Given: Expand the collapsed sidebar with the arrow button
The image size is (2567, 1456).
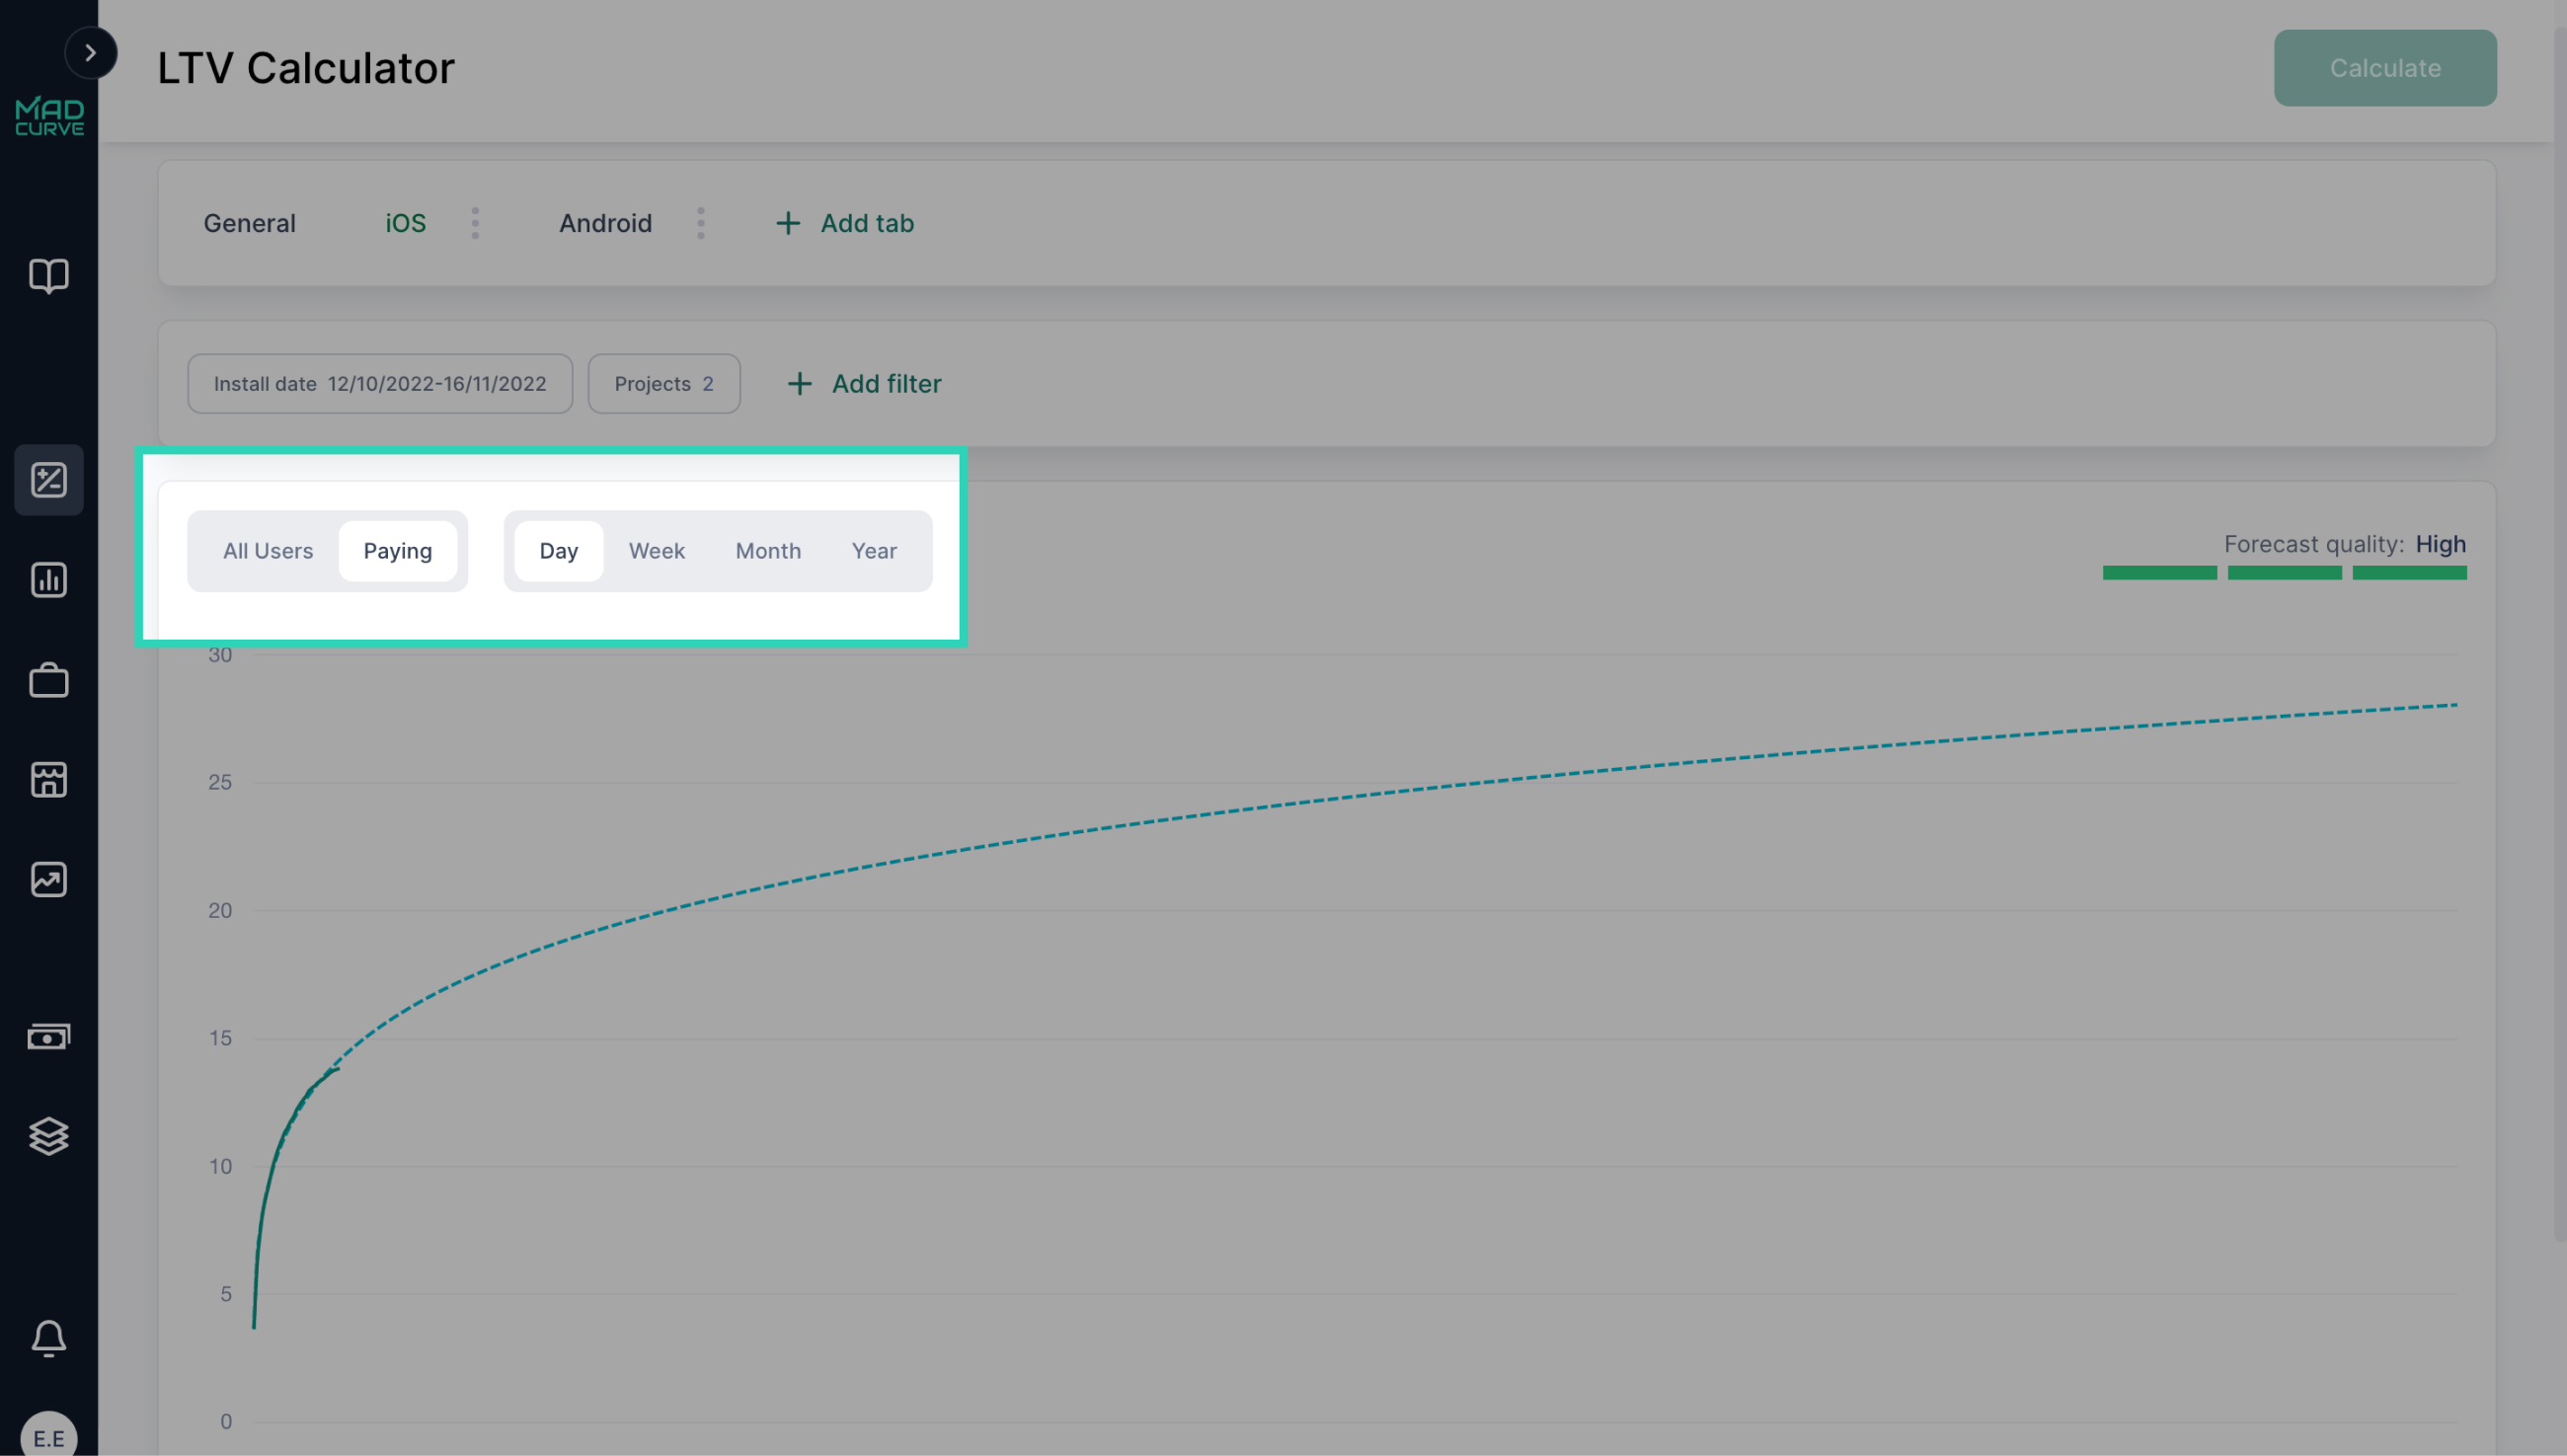Looking at the screenshot, I should coord(91,52).
